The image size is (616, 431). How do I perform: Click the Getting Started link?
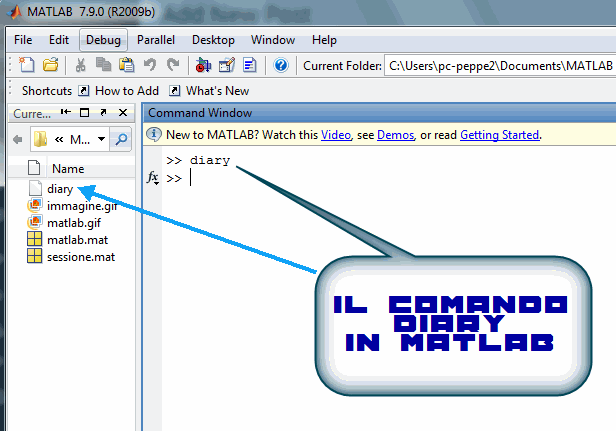499,135
